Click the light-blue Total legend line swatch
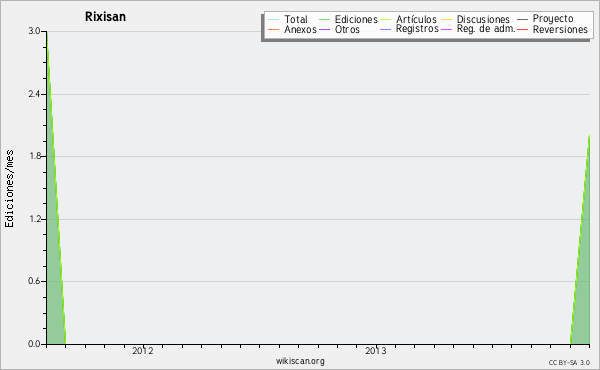600x370 pixels. (274, 20)
